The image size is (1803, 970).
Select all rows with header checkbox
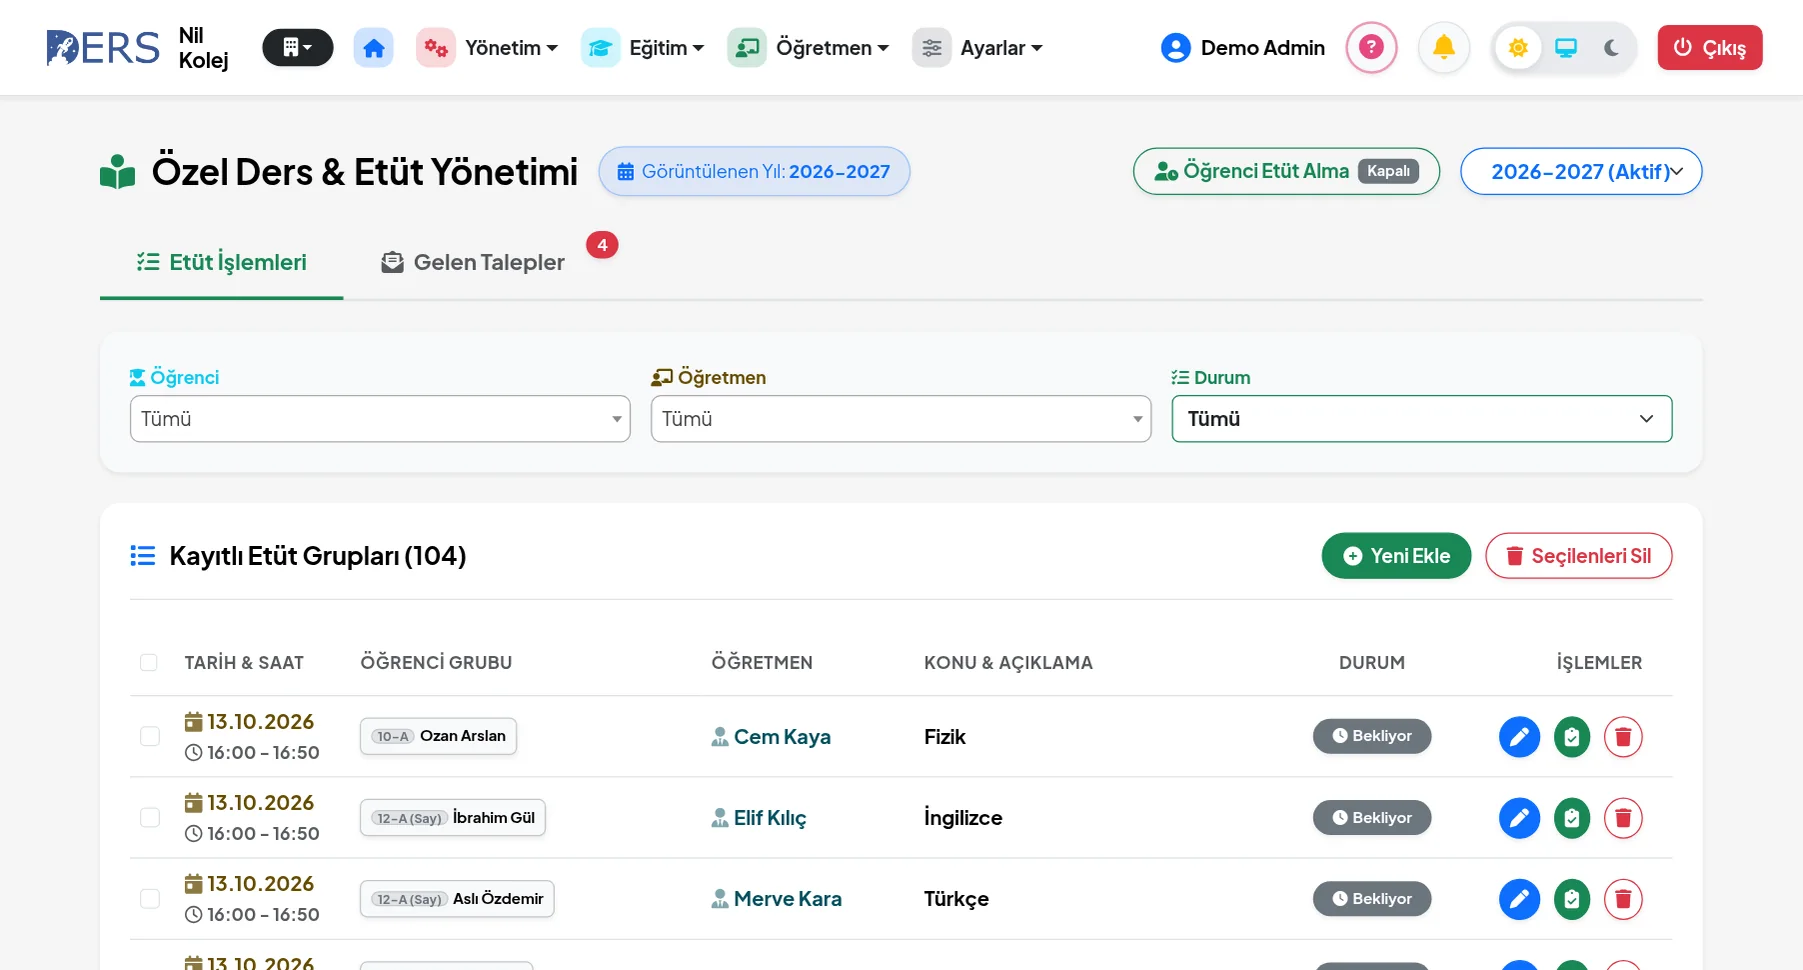pos(149,662)
